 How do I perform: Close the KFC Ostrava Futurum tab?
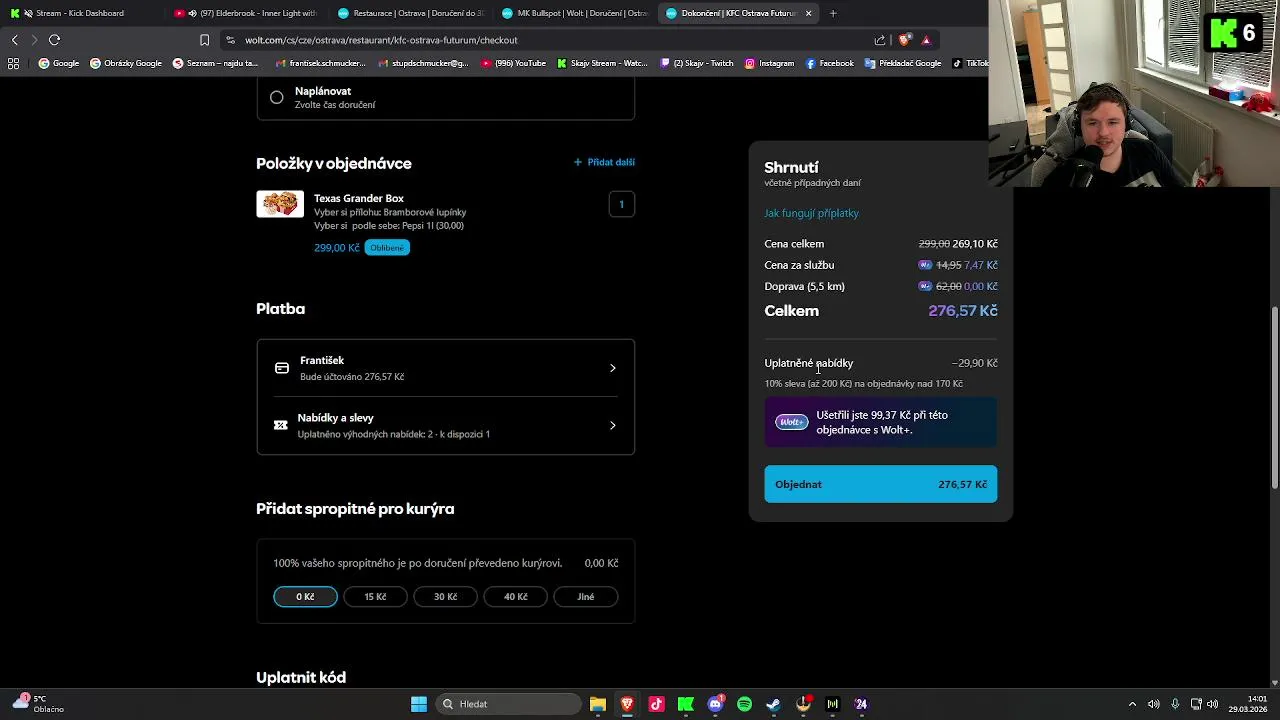coord(808,13)
